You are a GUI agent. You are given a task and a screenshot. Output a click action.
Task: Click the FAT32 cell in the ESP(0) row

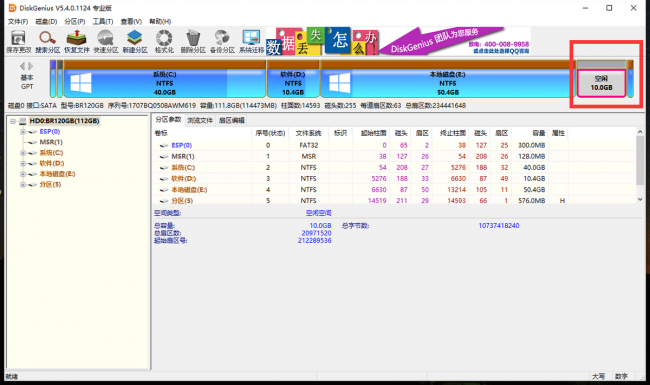[308, 145]
